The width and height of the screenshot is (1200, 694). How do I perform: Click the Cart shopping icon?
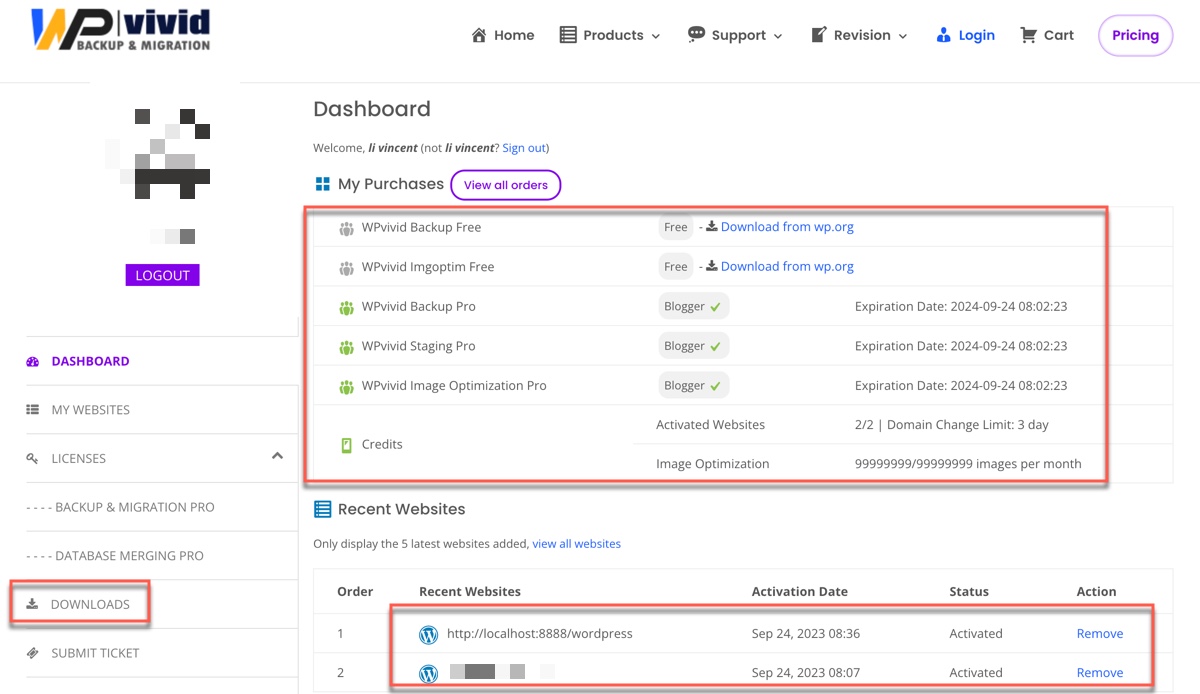point(1028,35)
